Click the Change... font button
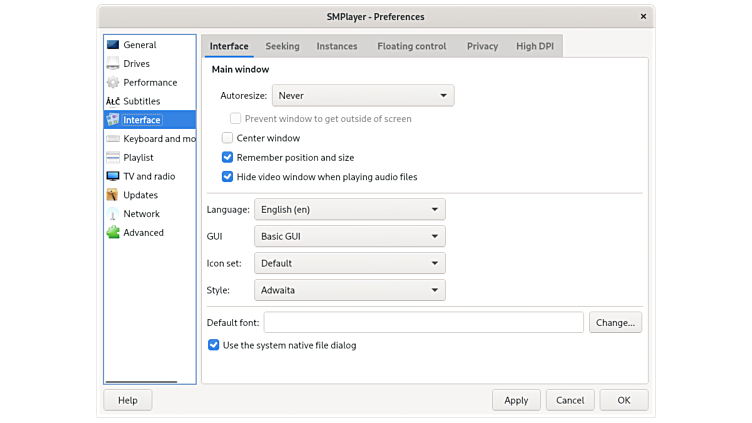Screen dimensions: 752x423 click(x=615, y=322)
